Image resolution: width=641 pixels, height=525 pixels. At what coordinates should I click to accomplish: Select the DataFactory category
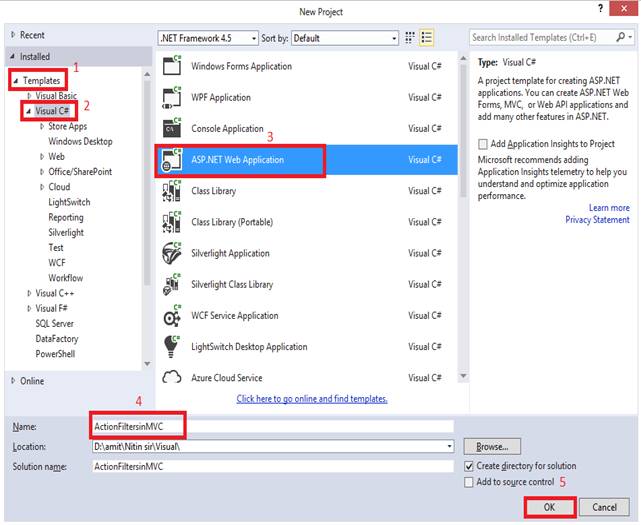[x=56, y=339]
